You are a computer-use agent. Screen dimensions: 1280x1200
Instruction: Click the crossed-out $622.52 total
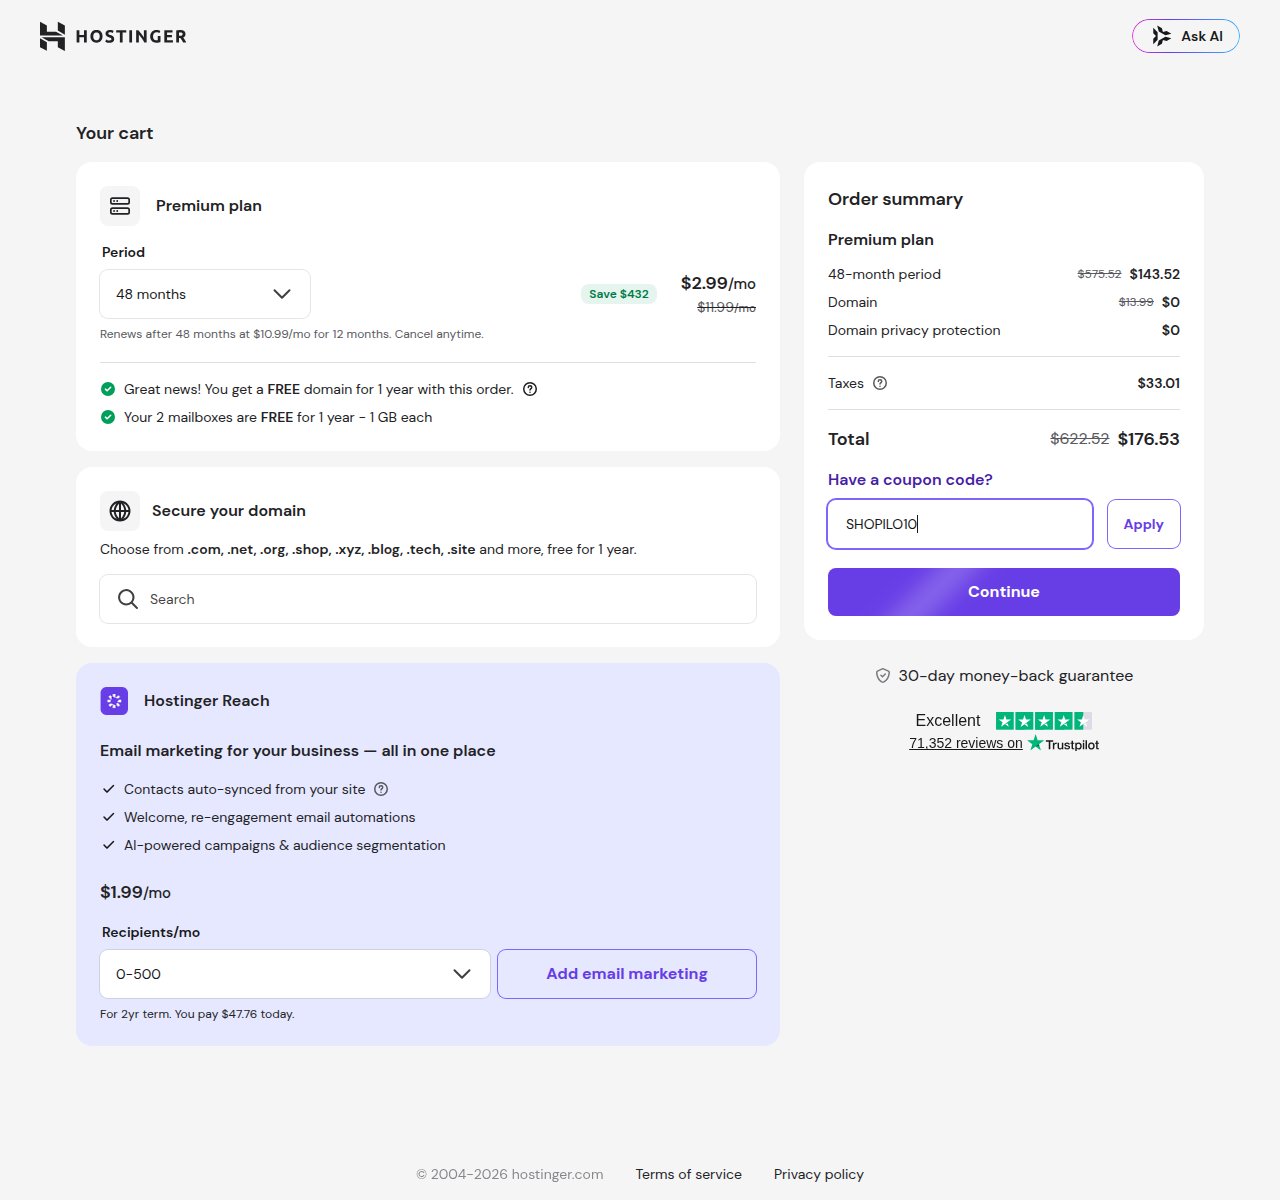(x=1080, y=439)
